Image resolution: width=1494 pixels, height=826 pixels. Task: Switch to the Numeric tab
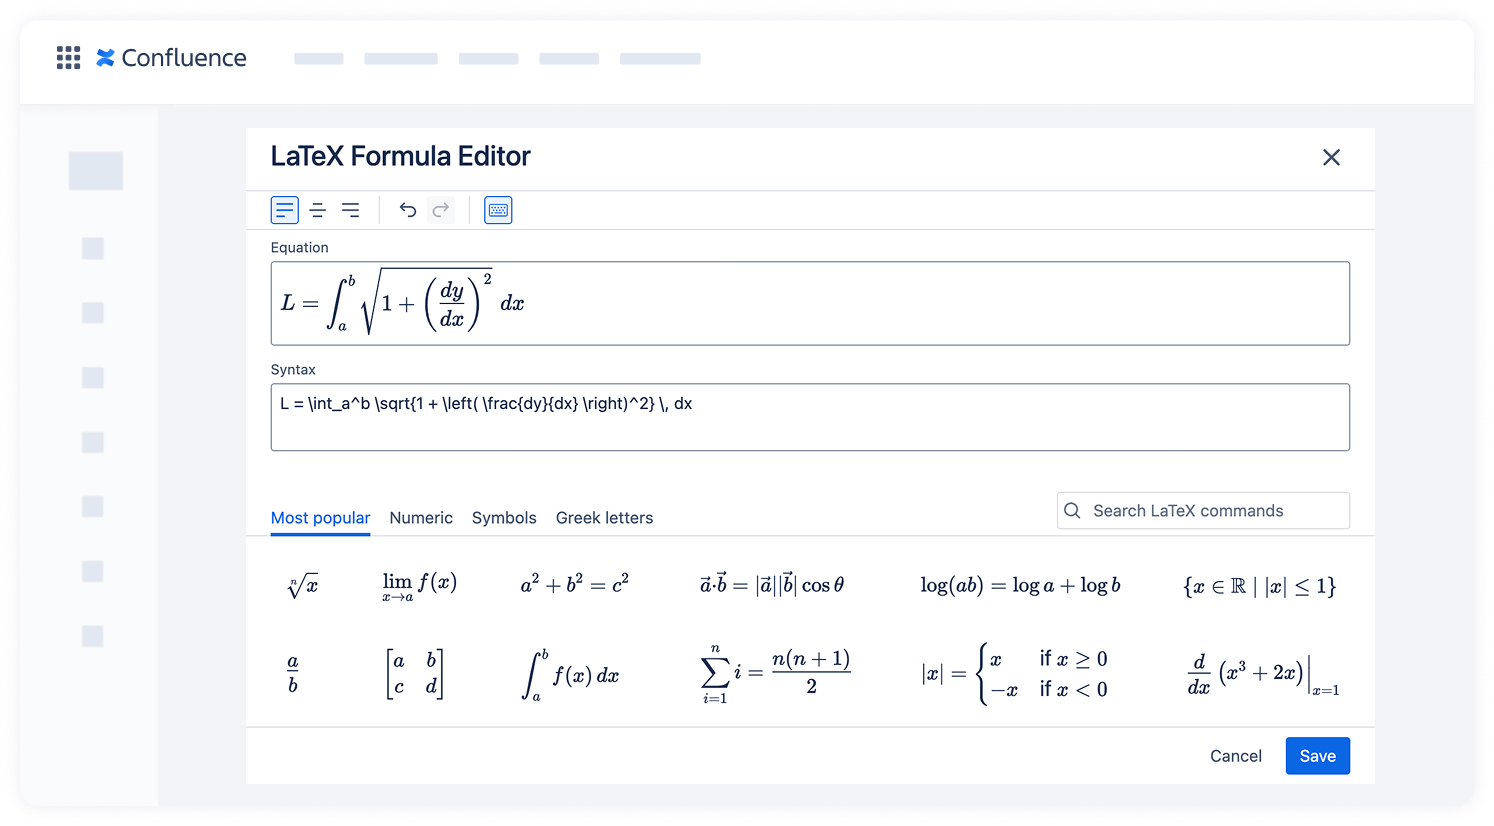(421, 517)
